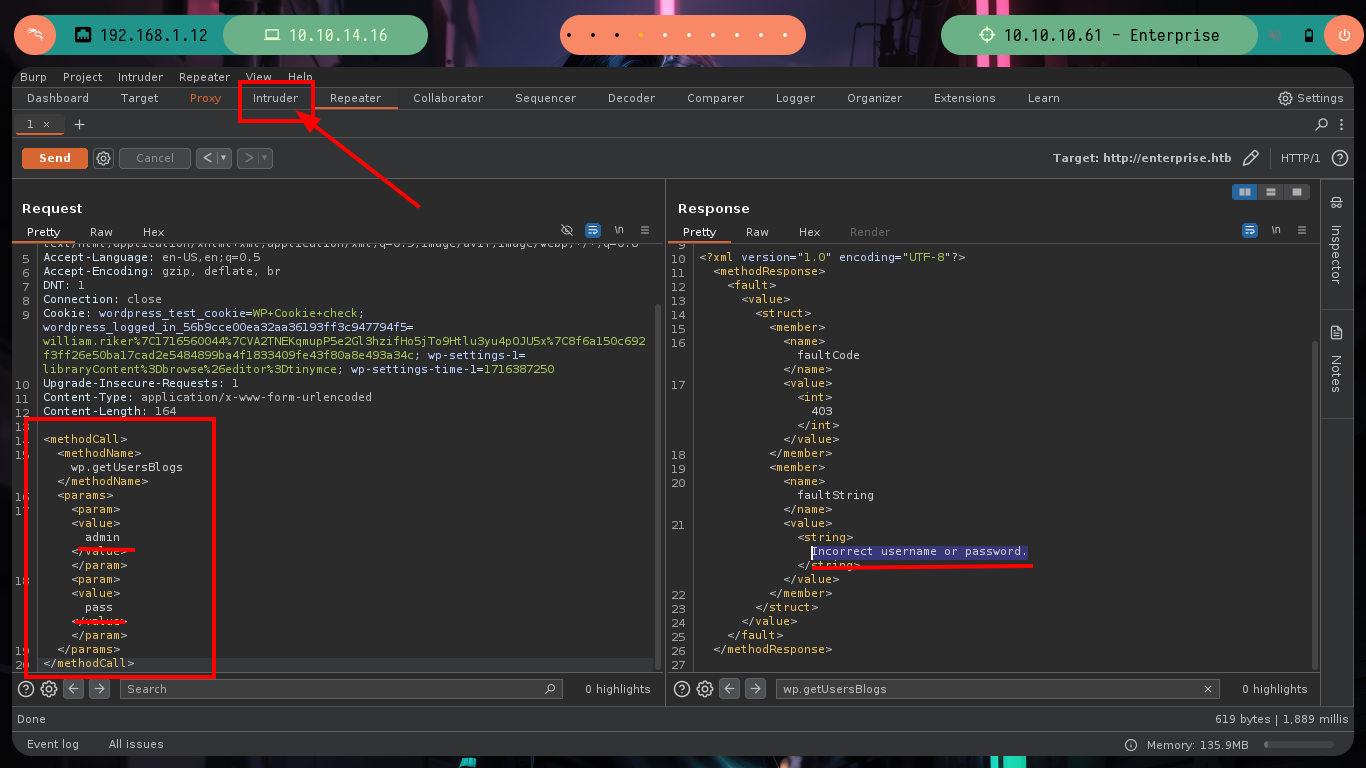The height and width of the screenshot is (768, 1366).
Task: Open Response search settings gear
Action: [x=704, y=689]
